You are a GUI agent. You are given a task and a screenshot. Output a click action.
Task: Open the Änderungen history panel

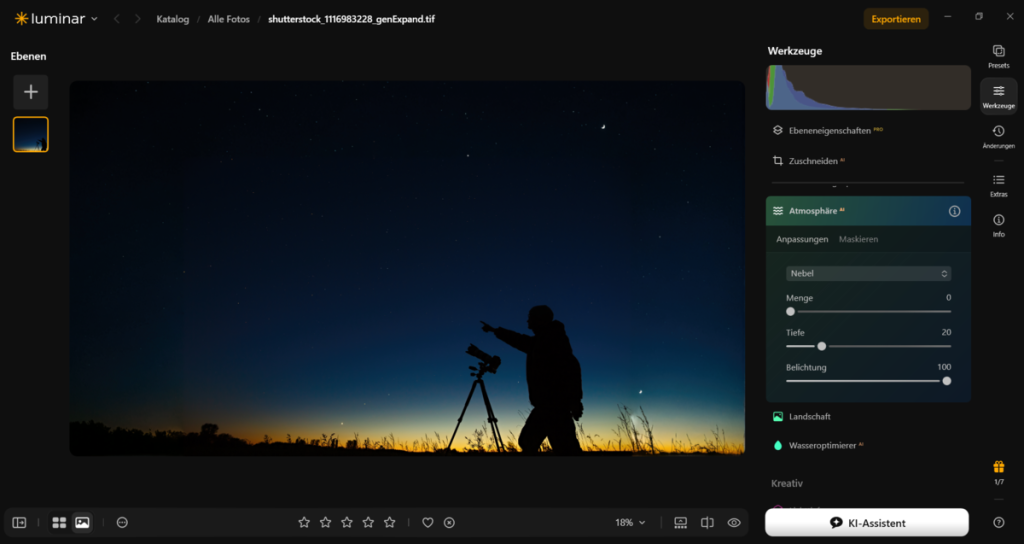[x=998, y=136]
